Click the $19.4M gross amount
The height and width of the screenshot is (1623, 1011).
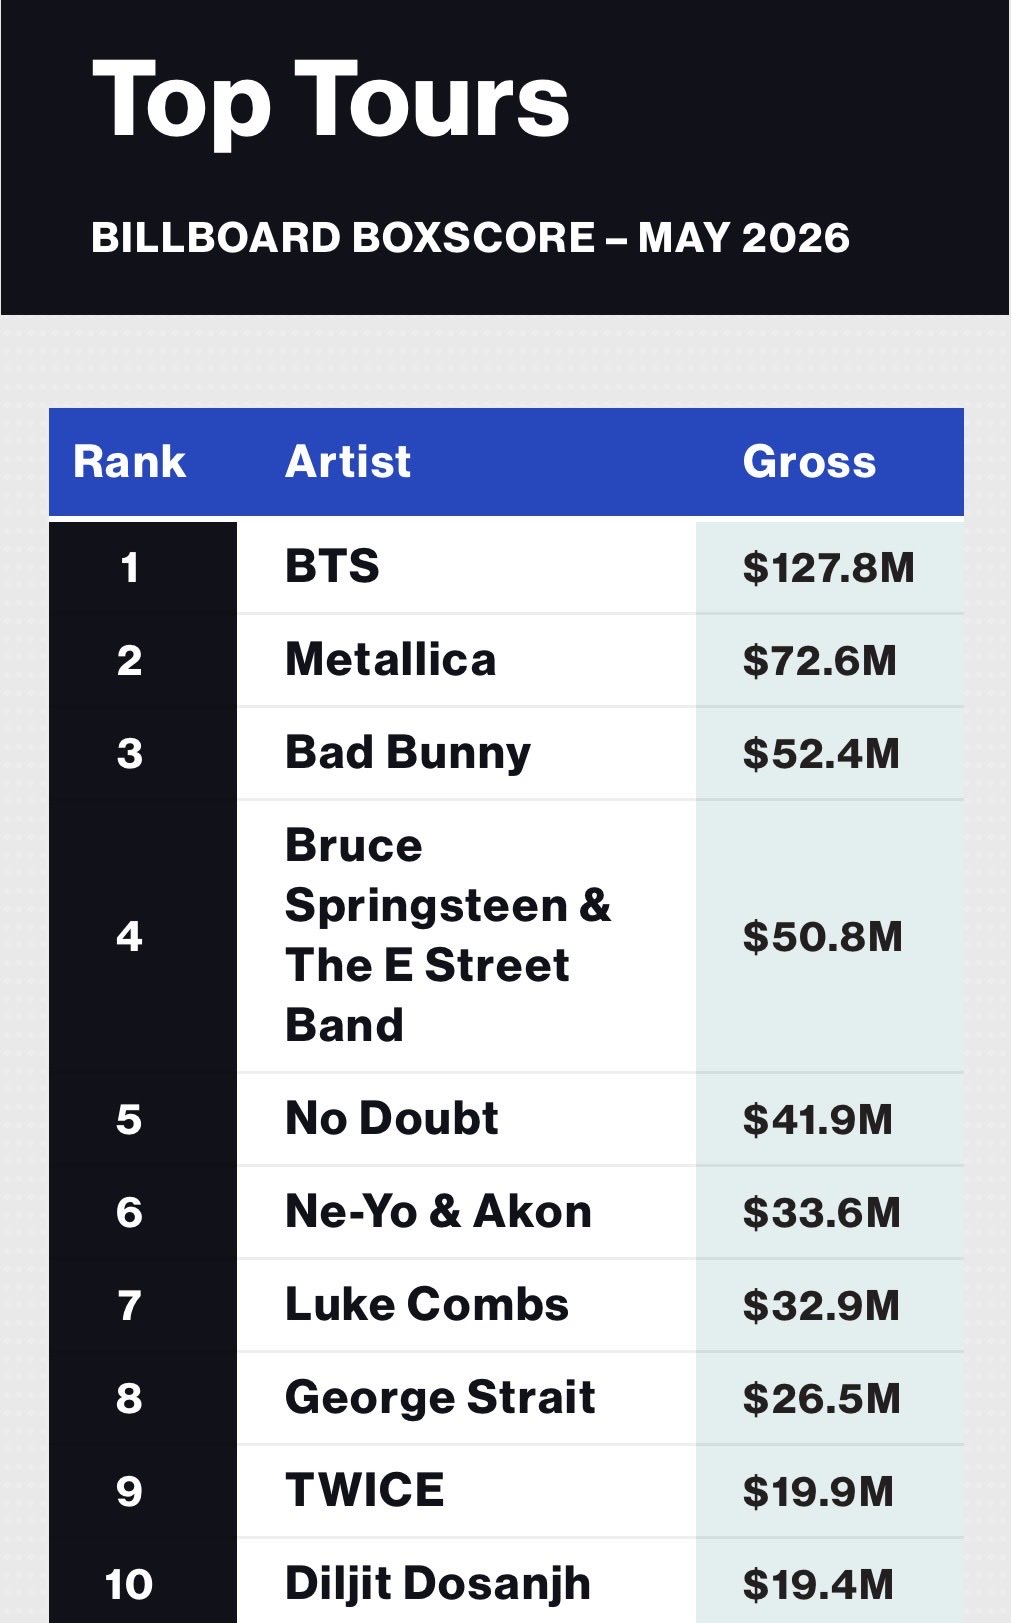click(818, 1585)
